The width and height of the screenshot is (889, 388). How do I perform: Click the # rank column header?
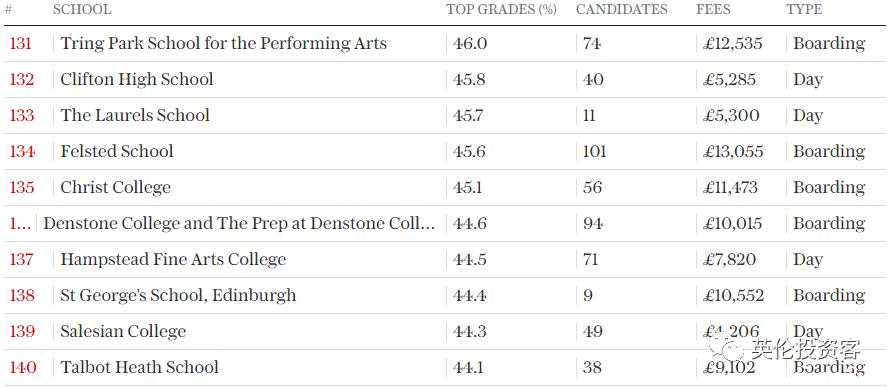coord(9,10)
